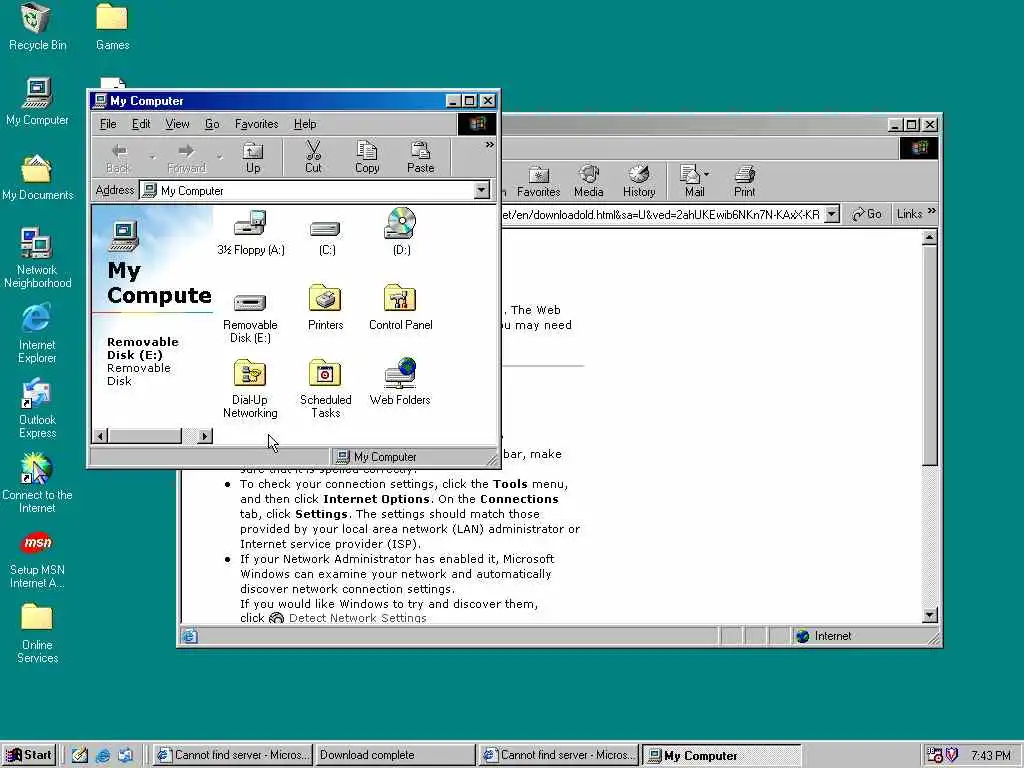Switch to second Cannot find server taskbar window
The image size is (1024, 768).
[558, 755]
